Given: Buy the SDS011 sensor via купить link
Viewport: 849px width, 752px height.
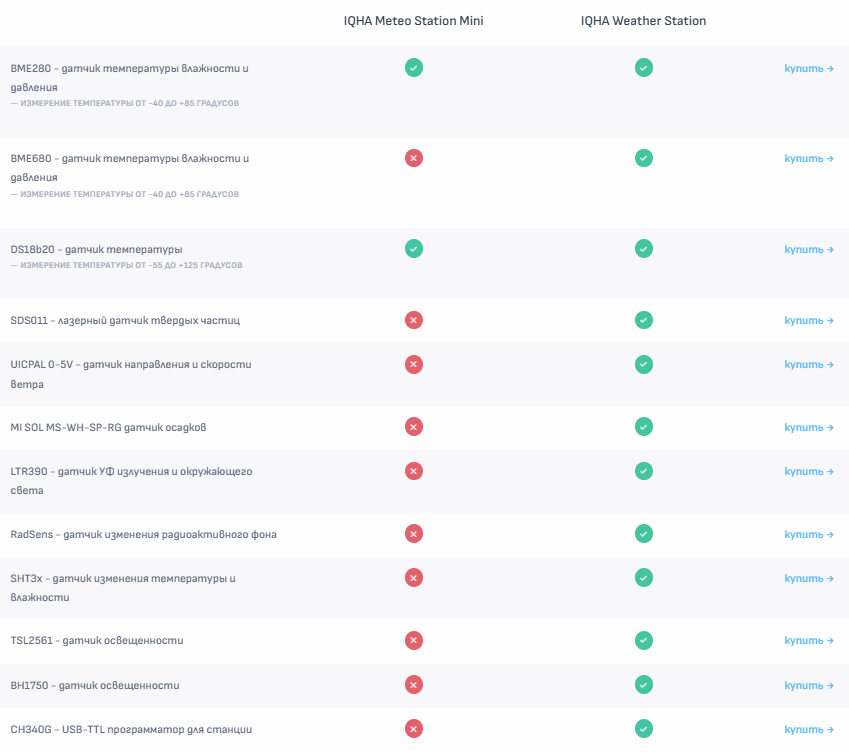Looking at the screenshot, I should point(809,321).
